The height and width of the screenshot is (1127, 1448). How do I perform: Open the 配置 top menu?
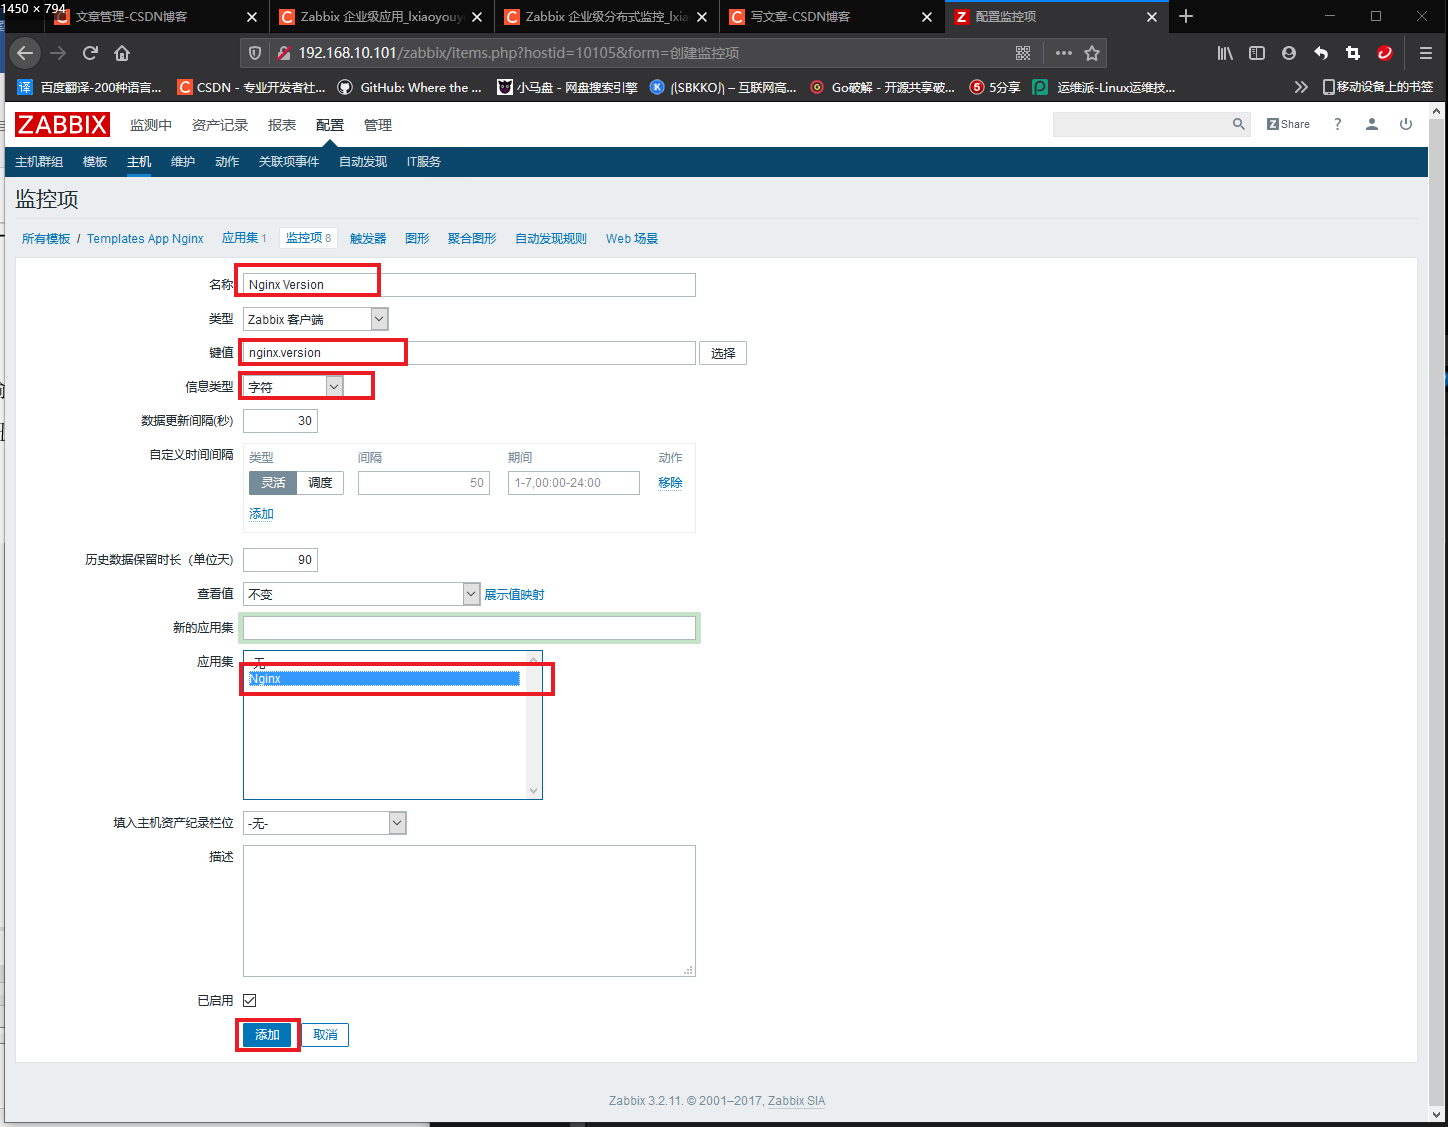click(x=329, y=125)
